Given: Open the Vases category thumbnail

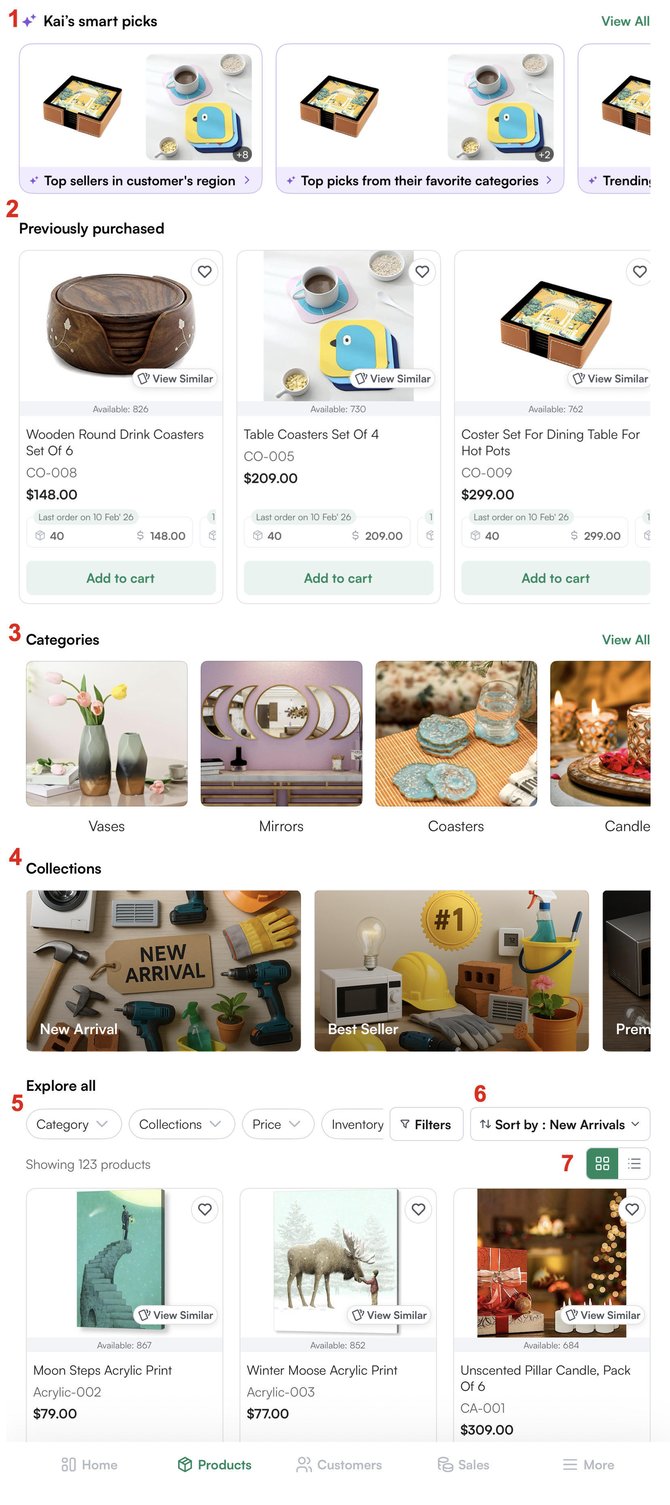Looking at the screenshot, I should [x=107, y=734].
